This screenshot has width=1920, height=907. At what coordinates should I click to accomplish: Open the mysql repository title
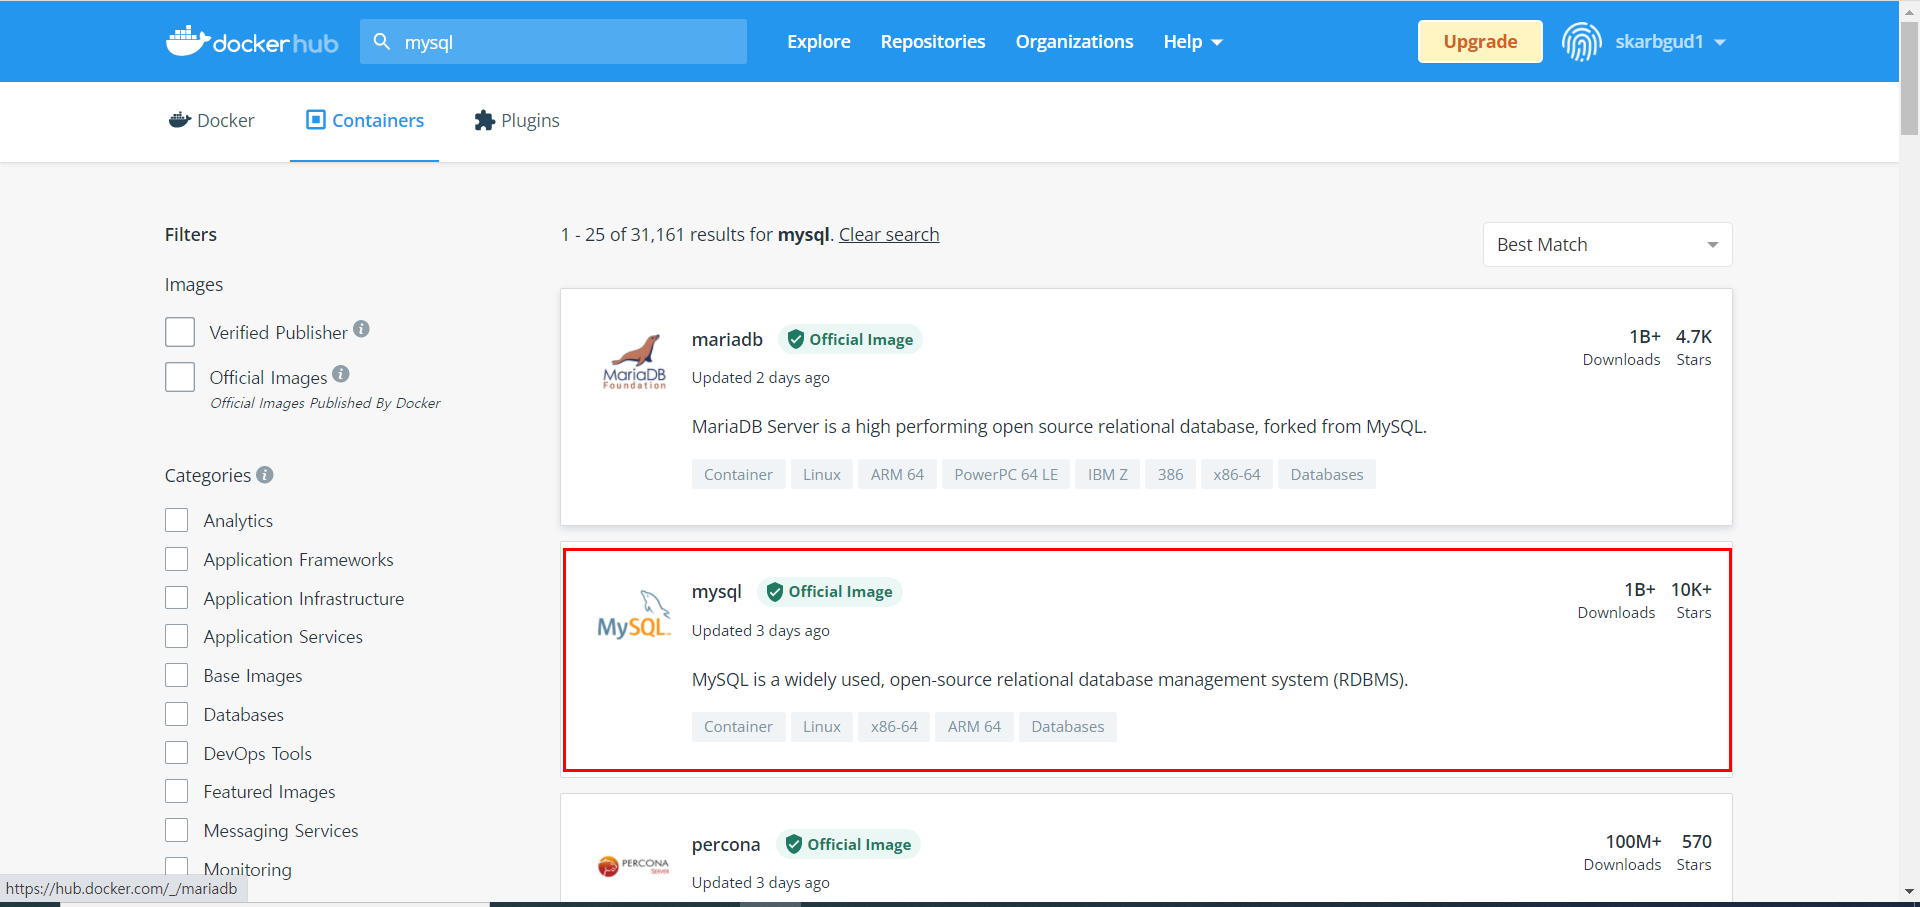point(717,592)
